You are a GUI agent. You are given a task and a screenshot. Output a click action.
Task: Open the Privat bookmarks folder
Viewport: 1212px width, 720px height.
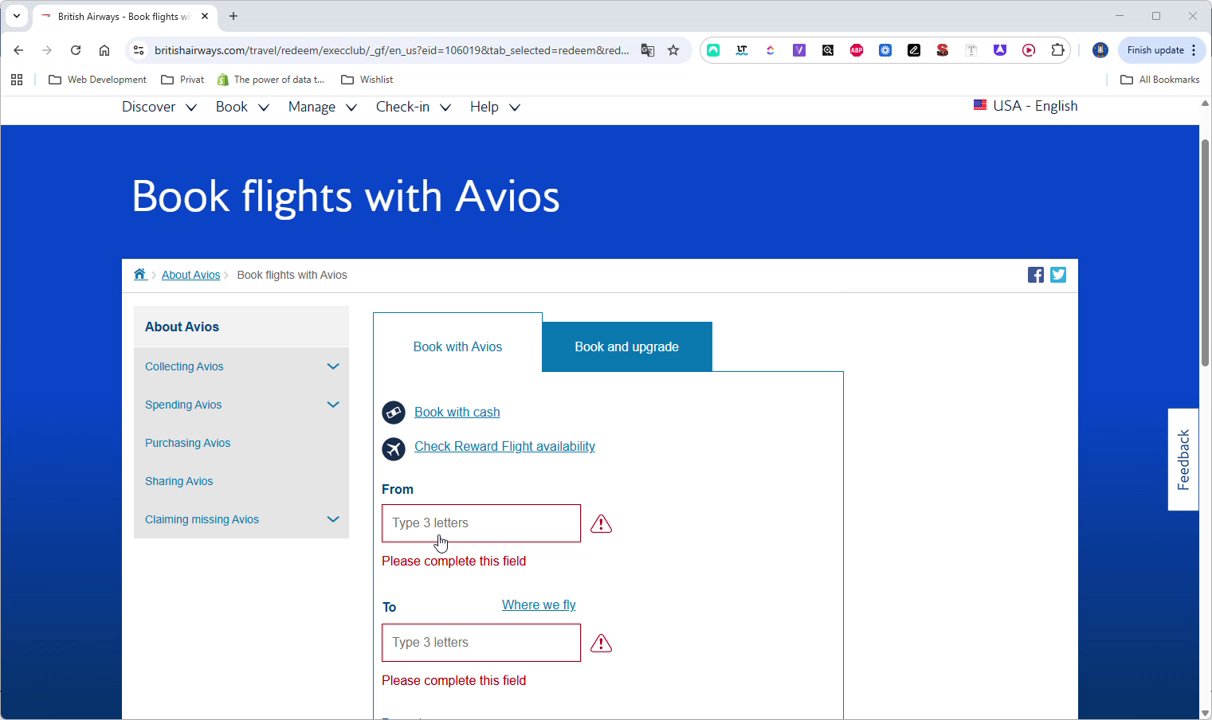(x=182, y=79)
